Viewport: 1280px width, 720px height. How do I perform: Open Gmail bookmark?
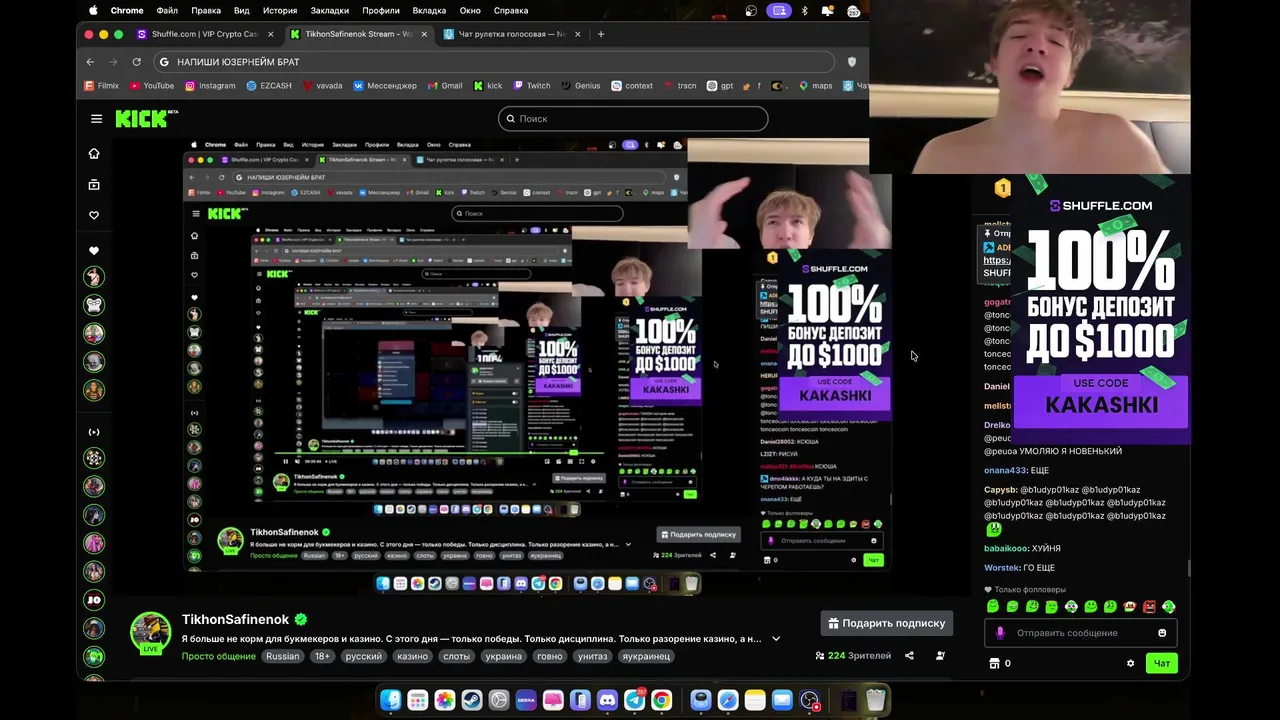445,86
